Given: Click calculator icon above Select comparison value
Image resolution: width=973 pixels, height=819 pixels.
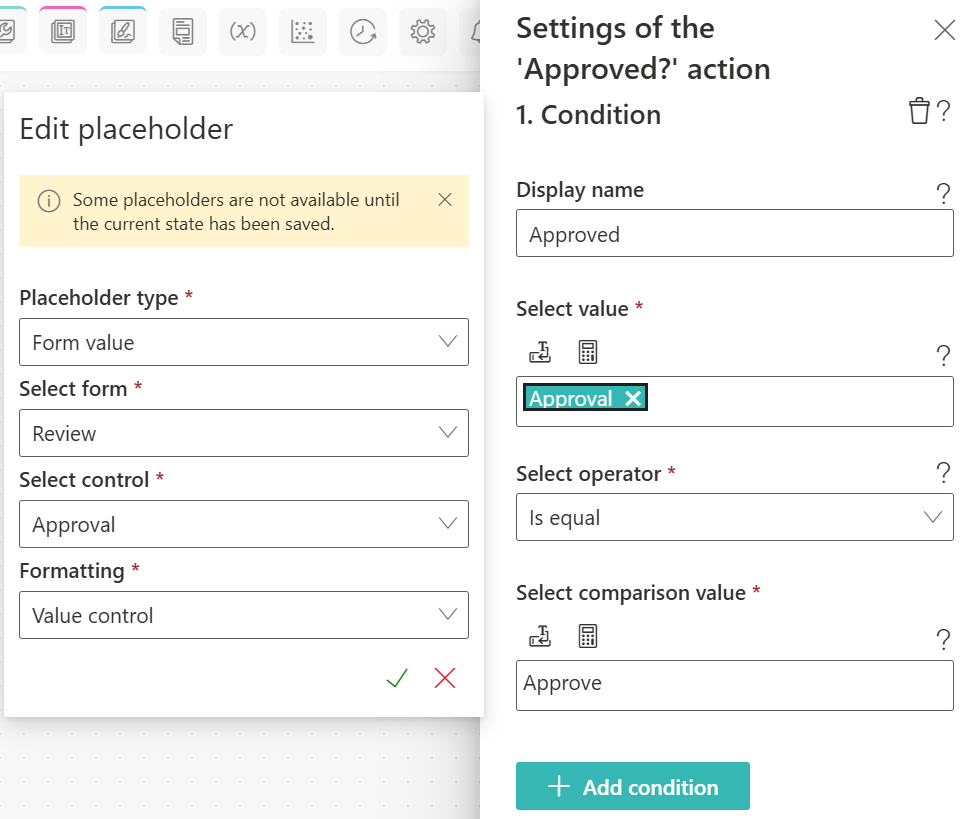Looking at the screenshot, I should point(588,636).
